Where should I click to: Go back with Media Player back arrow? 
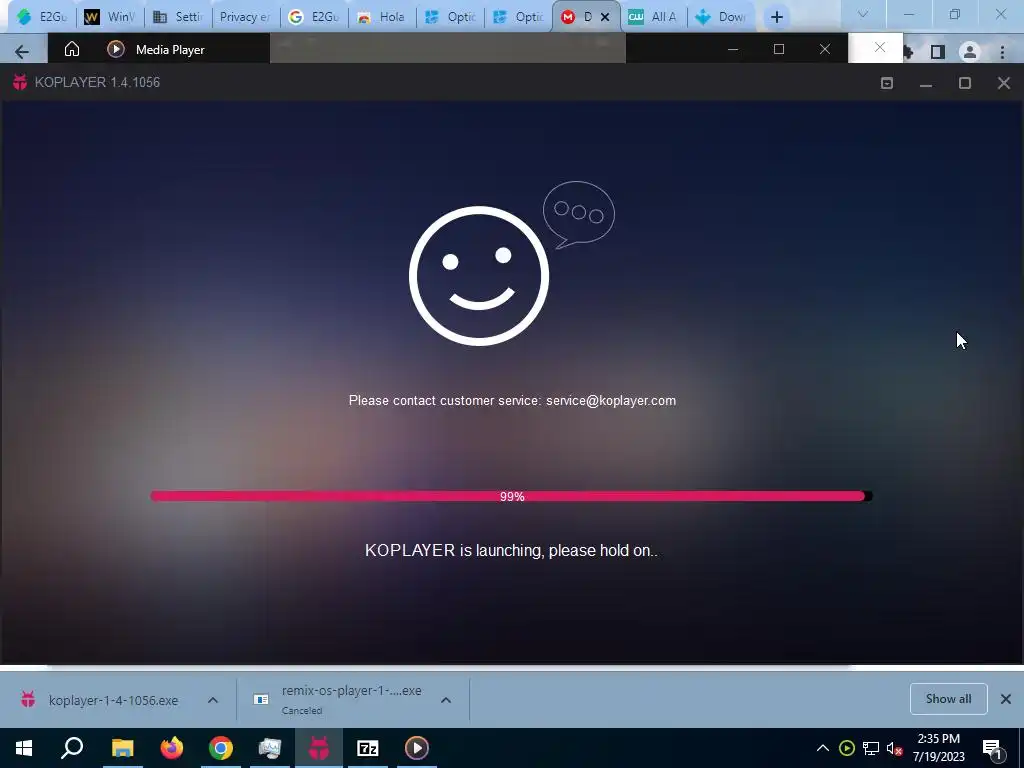[x=22, y=51]
